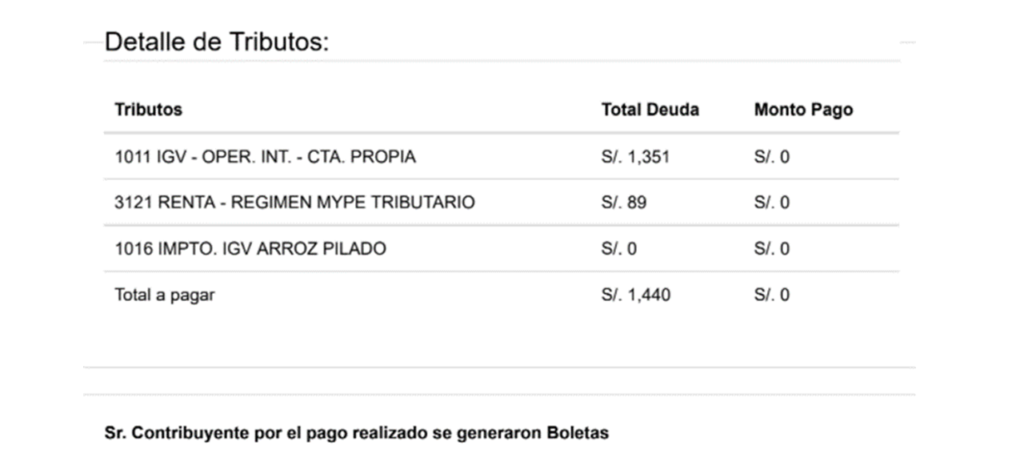This screenshot has width=1024, height=474.
Task: Click the S/. 1,351 total deuda value
Action: (x=635, y=157)
